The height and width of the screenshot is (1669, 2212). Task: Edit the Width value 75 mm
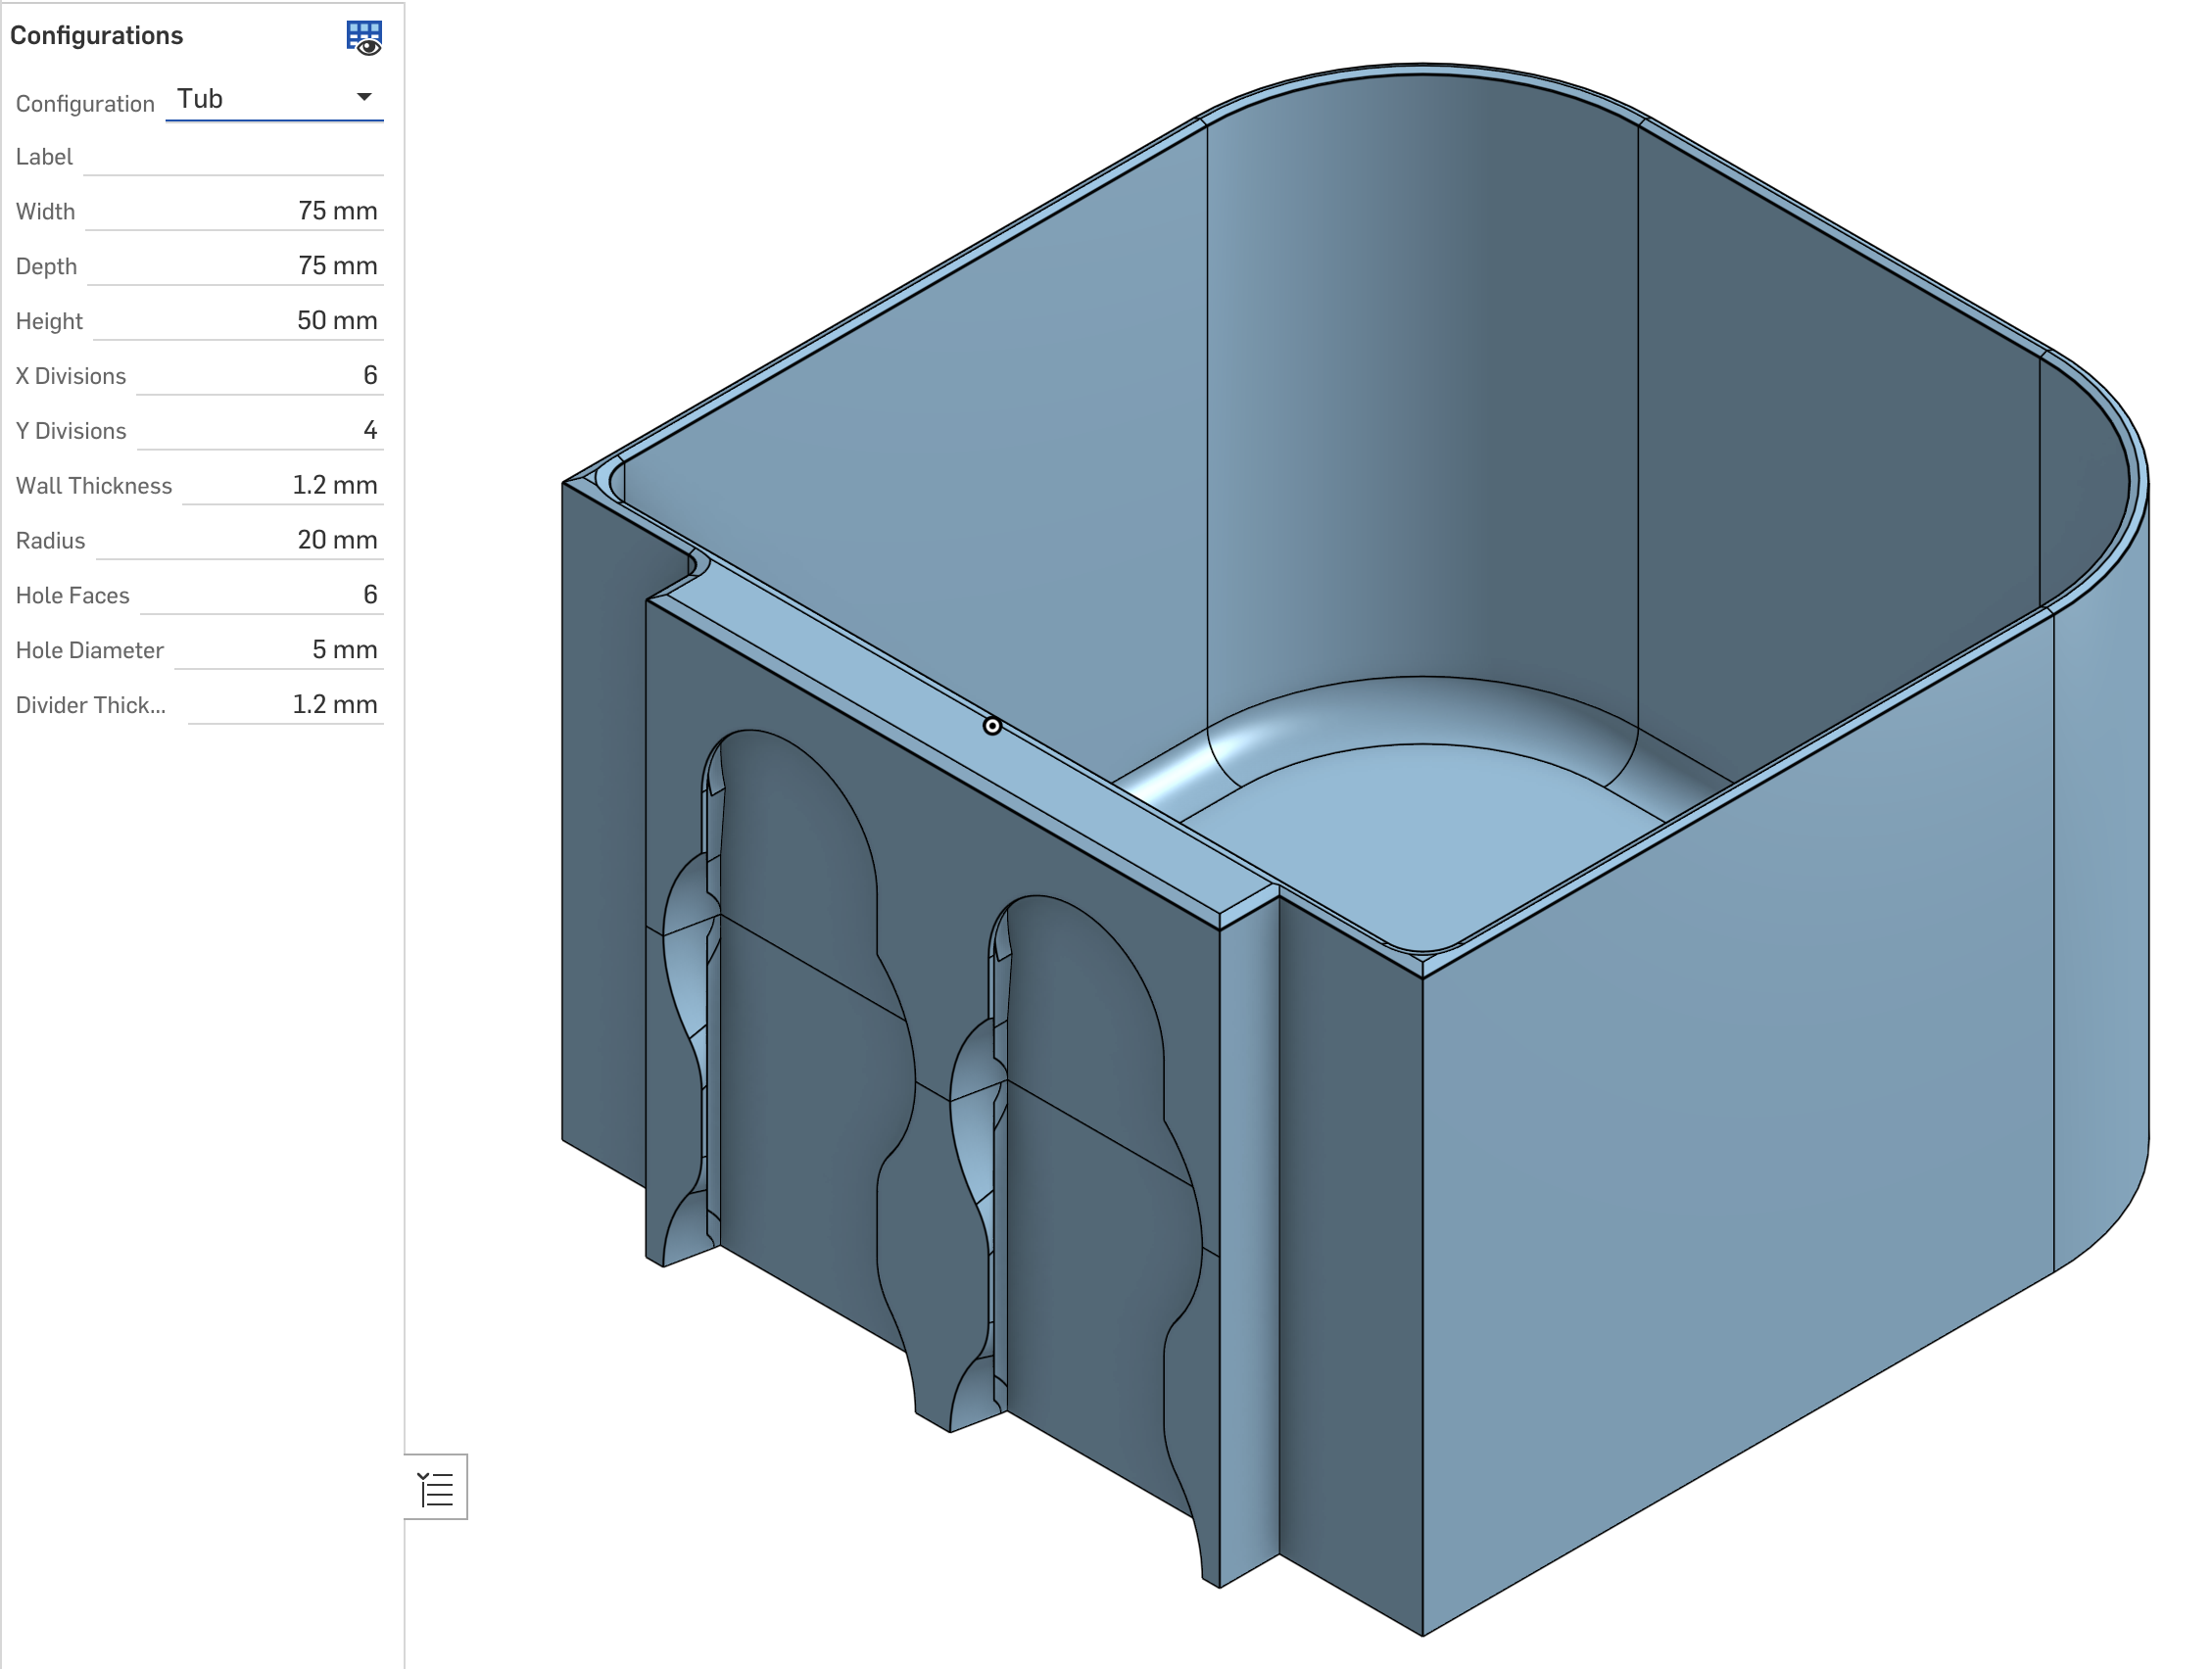point(235,211)
